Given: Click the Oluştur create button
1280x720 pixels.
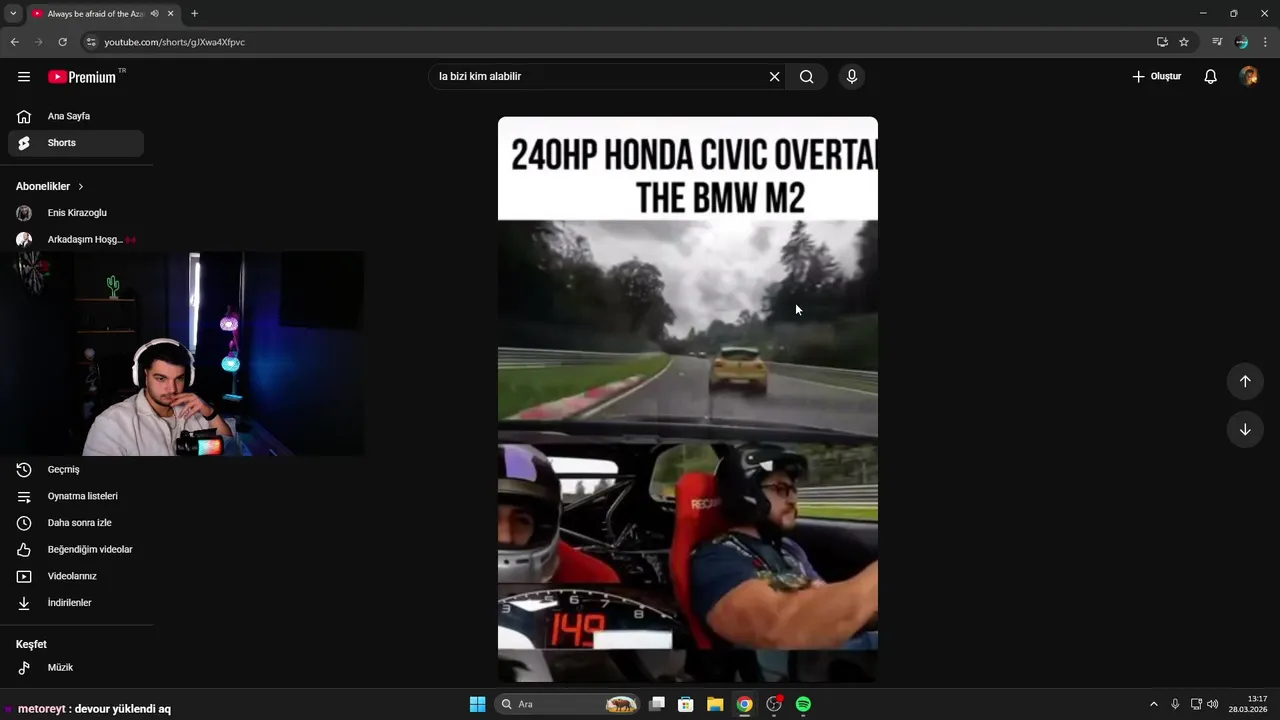Looking at the screenshot, I should 1156,77.
